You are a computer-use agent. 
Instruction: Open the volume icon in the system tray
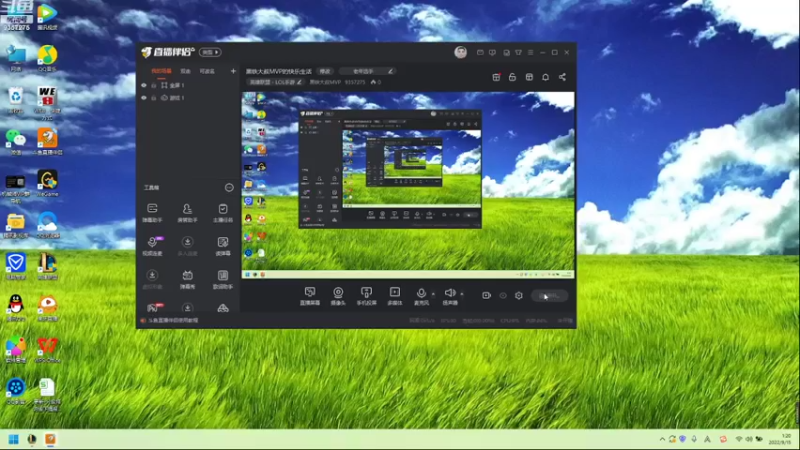tap(748, 439)
